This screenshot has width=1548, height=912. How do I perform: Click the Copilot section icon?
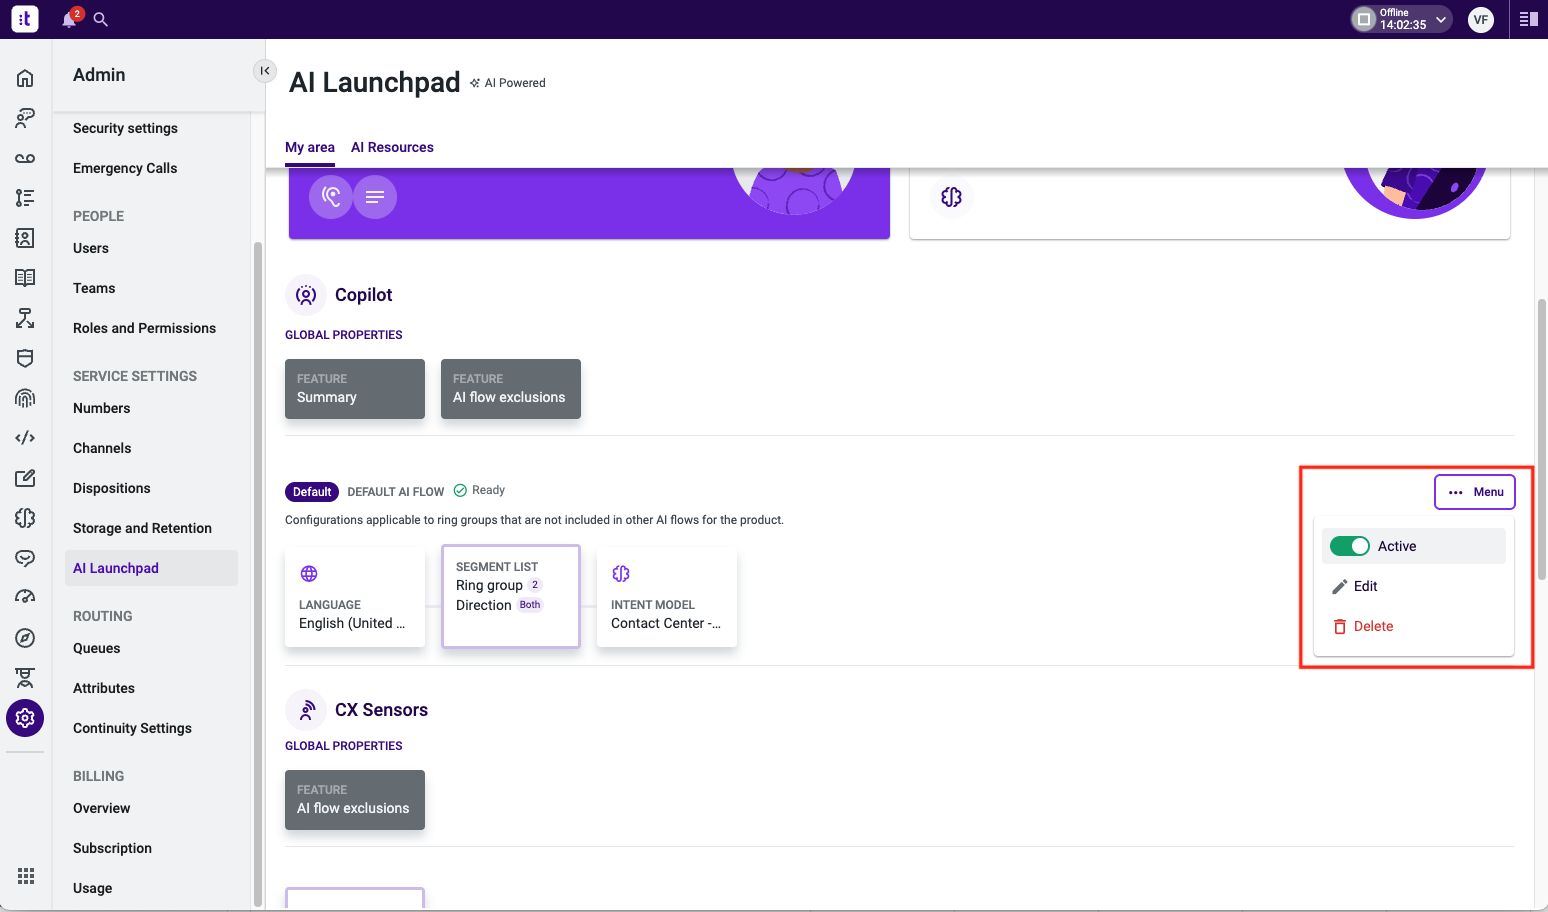306,295
